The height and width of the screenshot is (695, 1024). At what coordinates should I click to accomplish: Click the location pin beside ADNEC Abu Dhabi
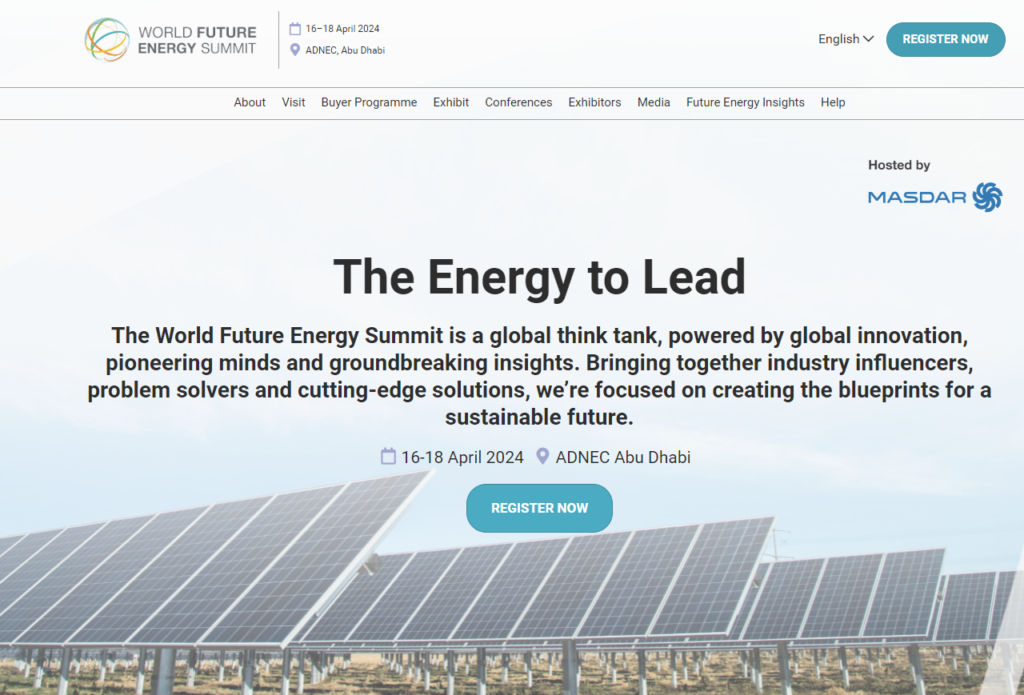(543, 457)
